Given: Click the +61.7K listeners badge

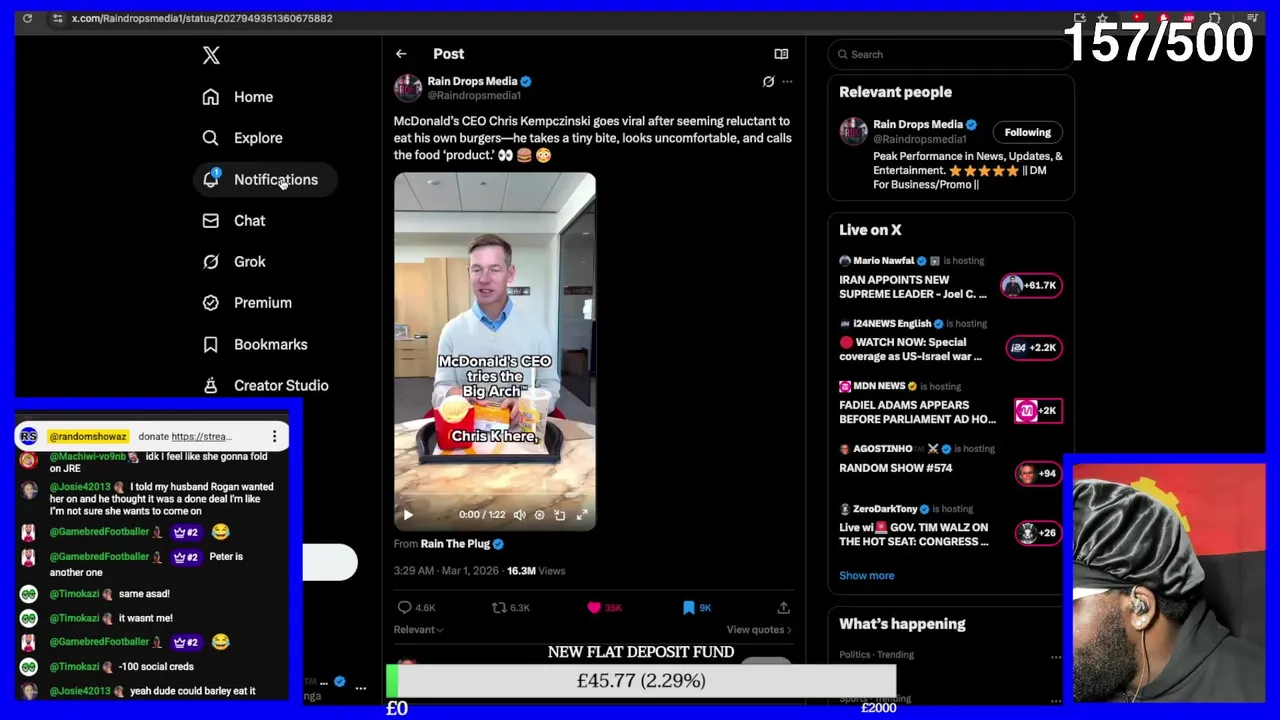Looking at the screenshot, I should [1032, 286].
